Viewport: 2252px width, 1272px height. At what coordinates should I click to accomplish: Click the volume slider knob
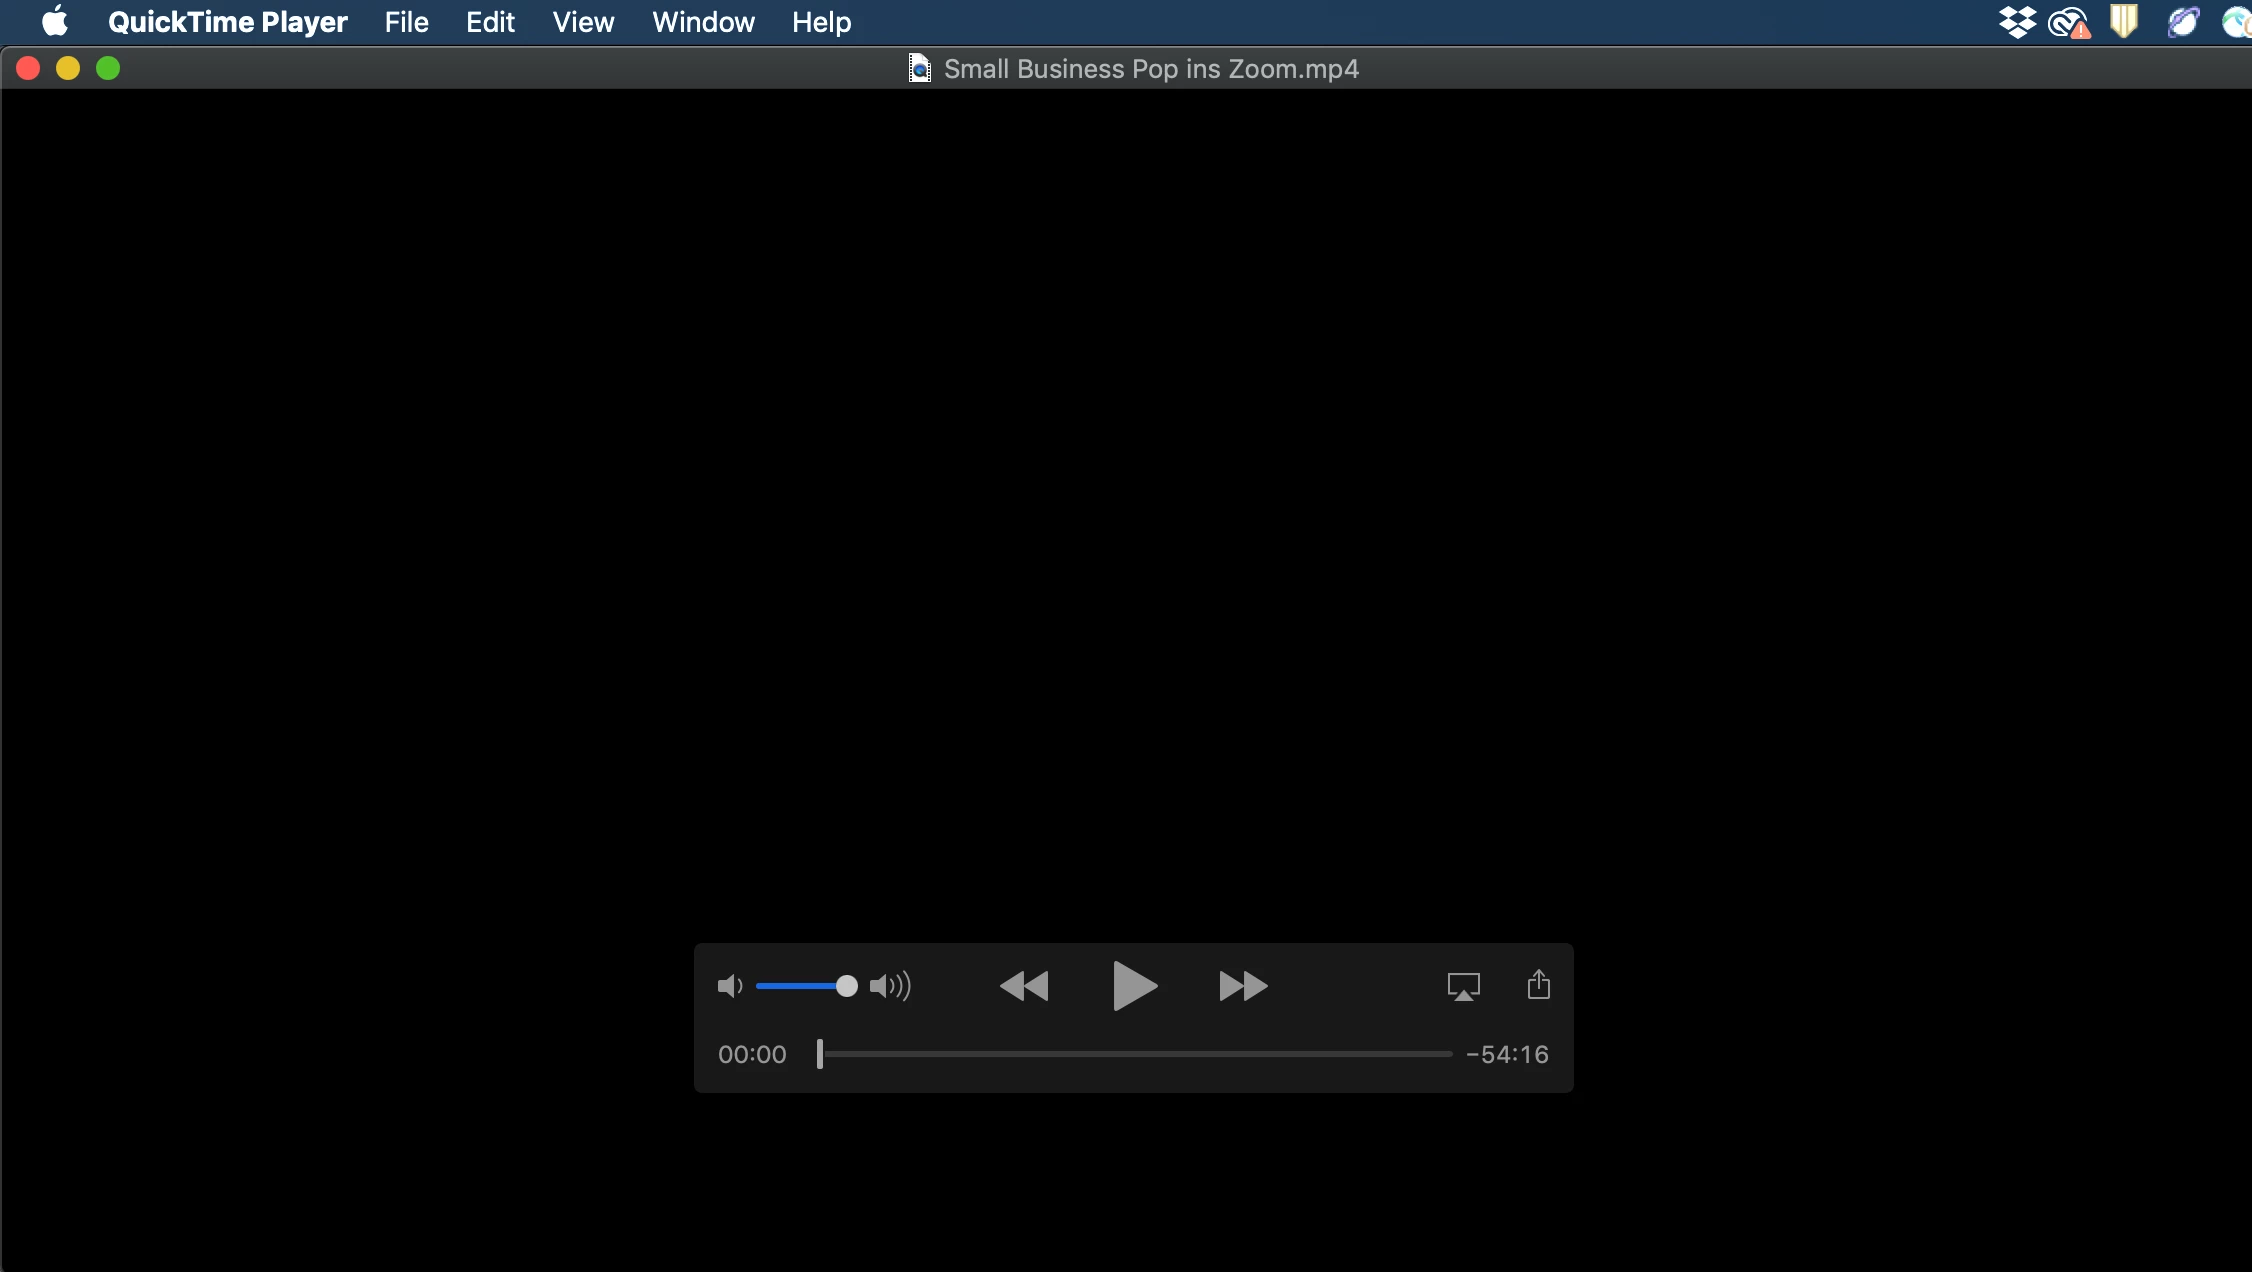coord(846,986)
